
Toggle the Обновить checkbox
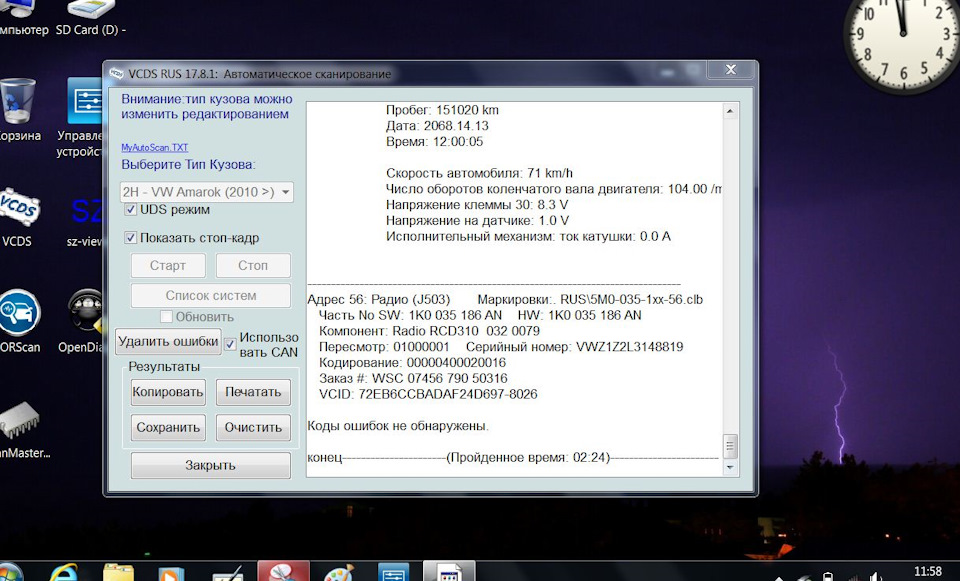point(166,317)
